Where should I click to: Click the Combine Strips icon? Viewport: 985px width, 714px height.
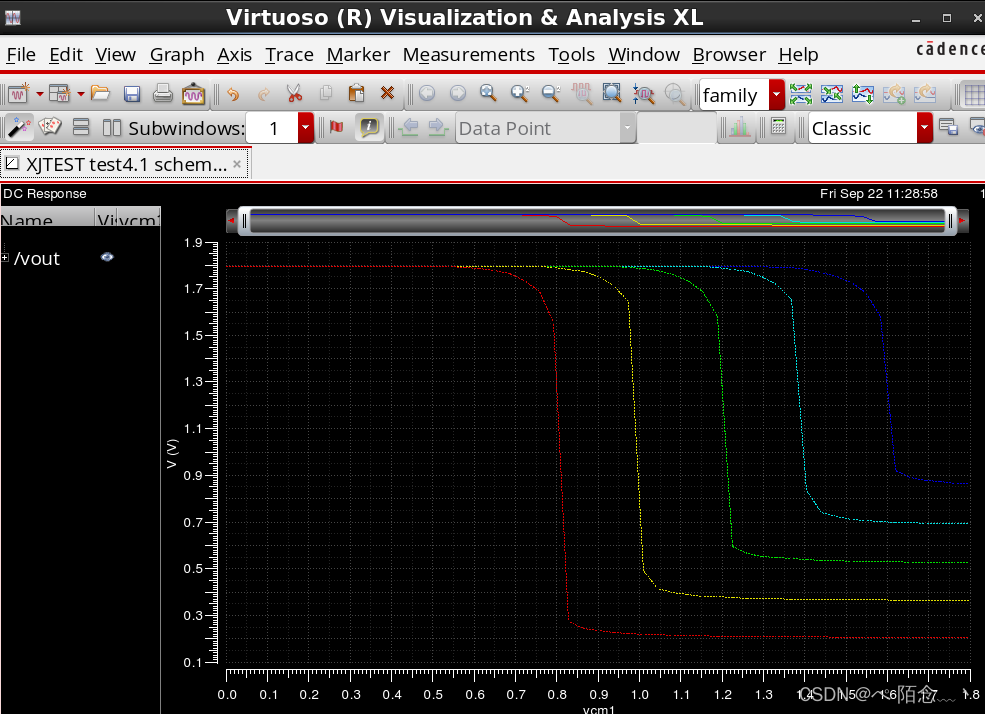pos(832,94)
